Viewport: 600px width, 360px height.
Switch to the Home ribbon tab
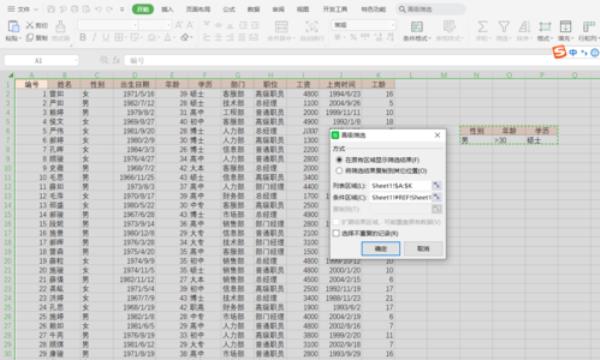tap(143, 9)
